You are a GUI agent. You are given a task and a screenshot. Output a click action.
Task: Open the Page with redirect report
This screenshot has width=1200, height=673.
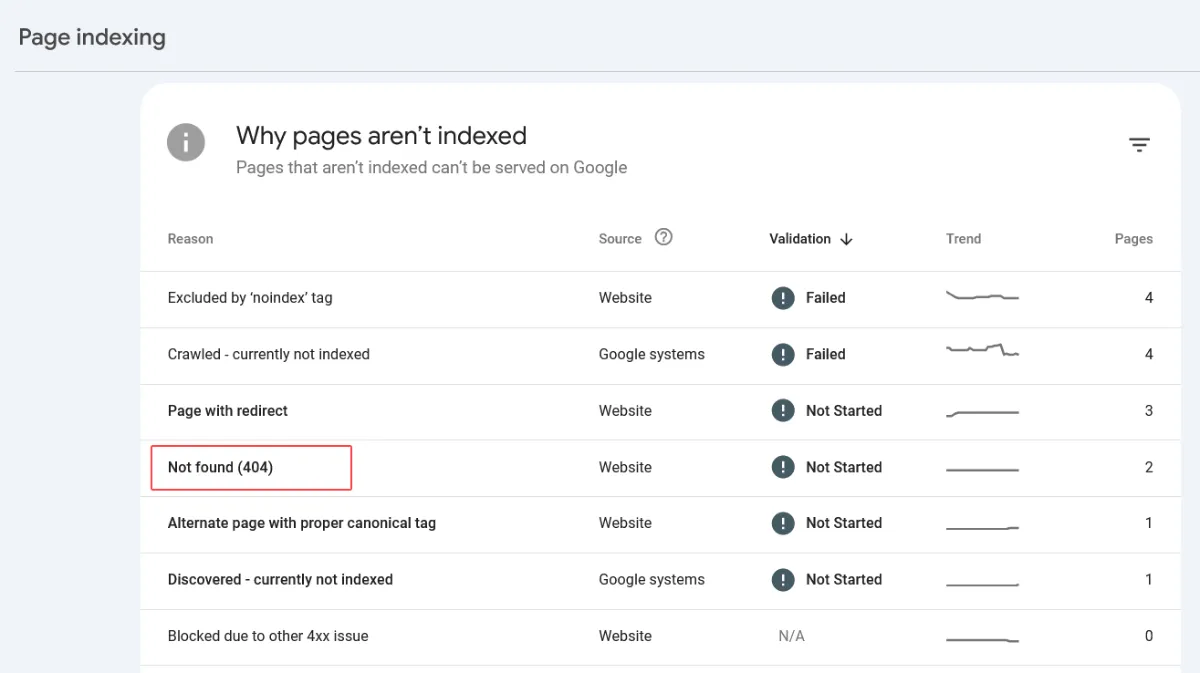pyautogui.click(x=228, y=410)
